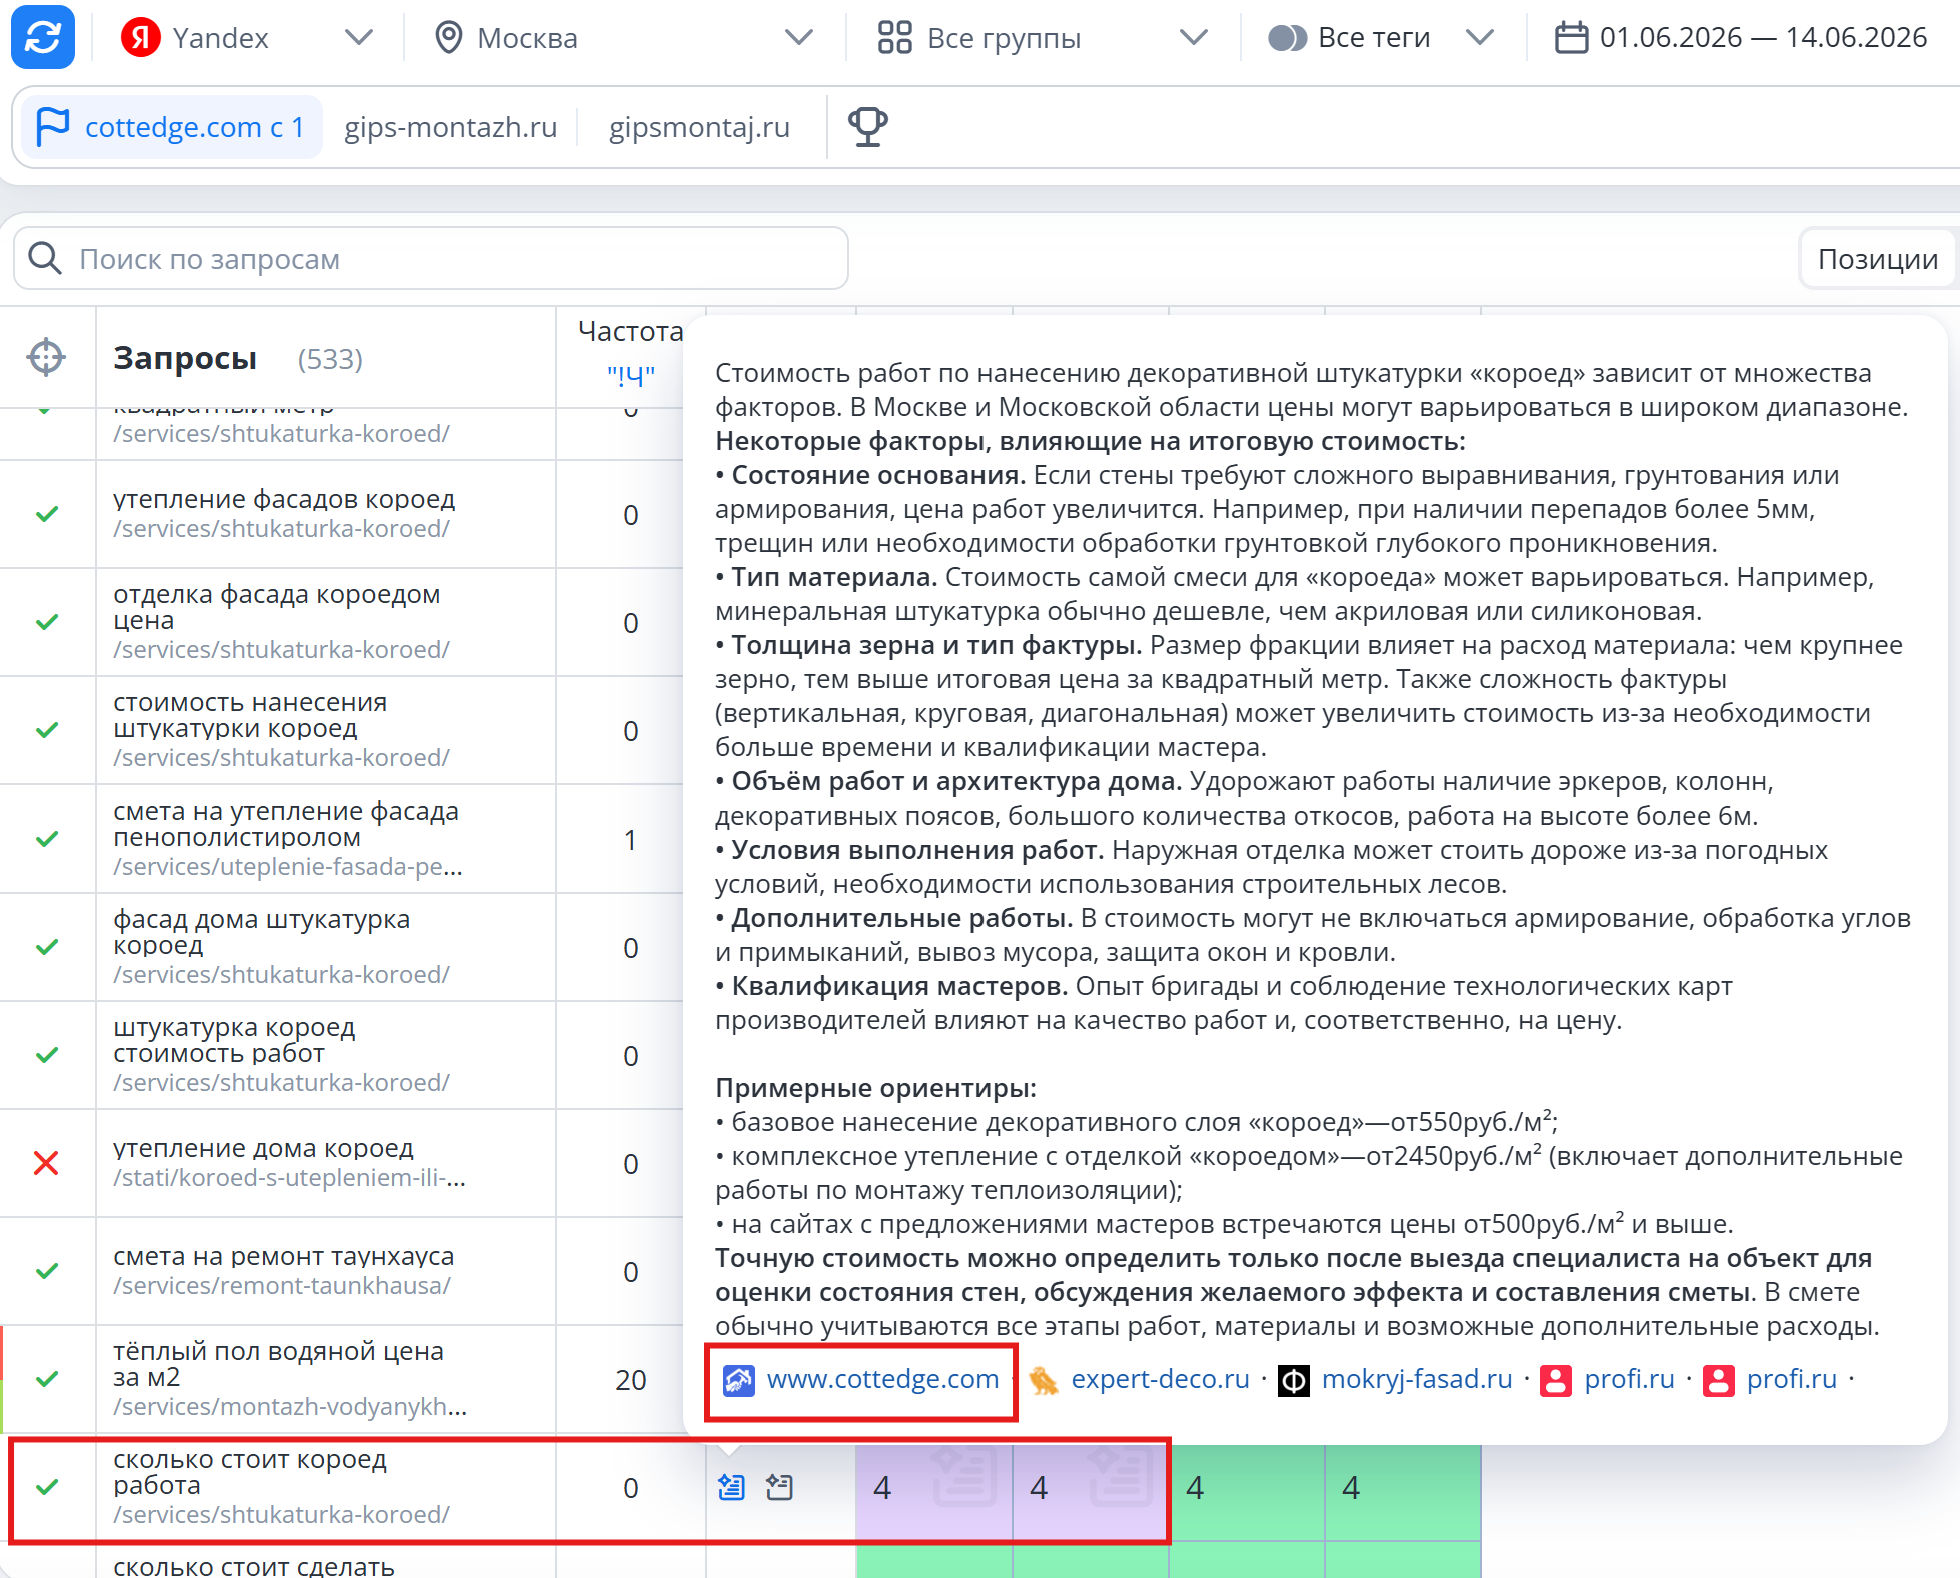Click the "!Ч" frequency type link

click(x=630, y=376)
